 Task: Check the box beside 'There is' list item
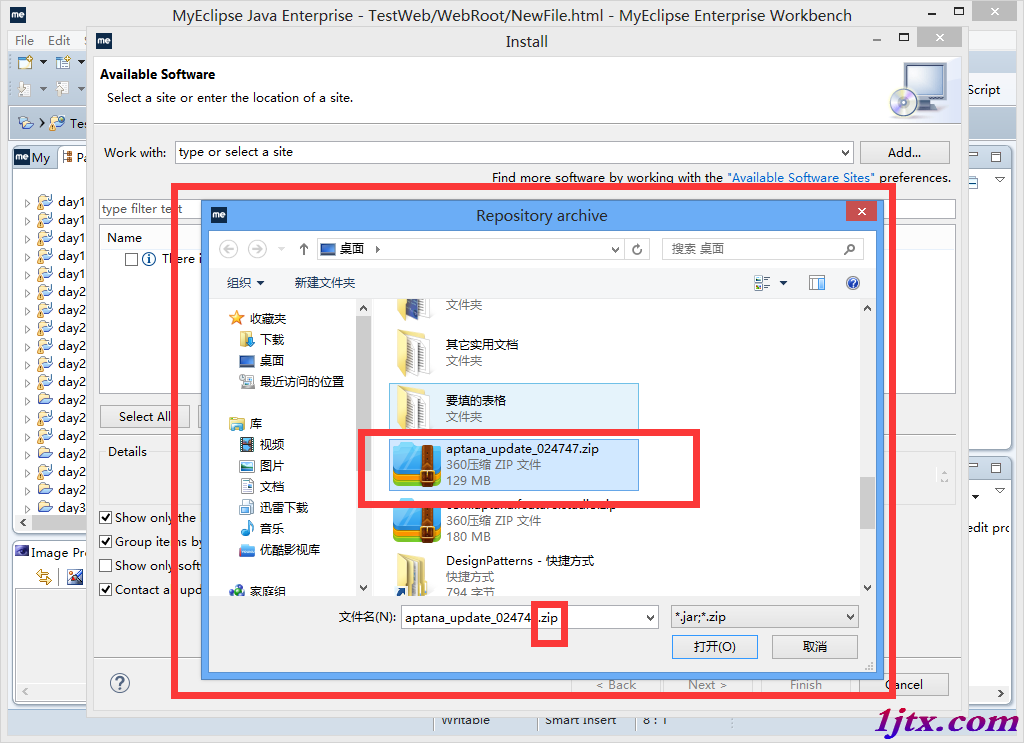click(131, 259)
